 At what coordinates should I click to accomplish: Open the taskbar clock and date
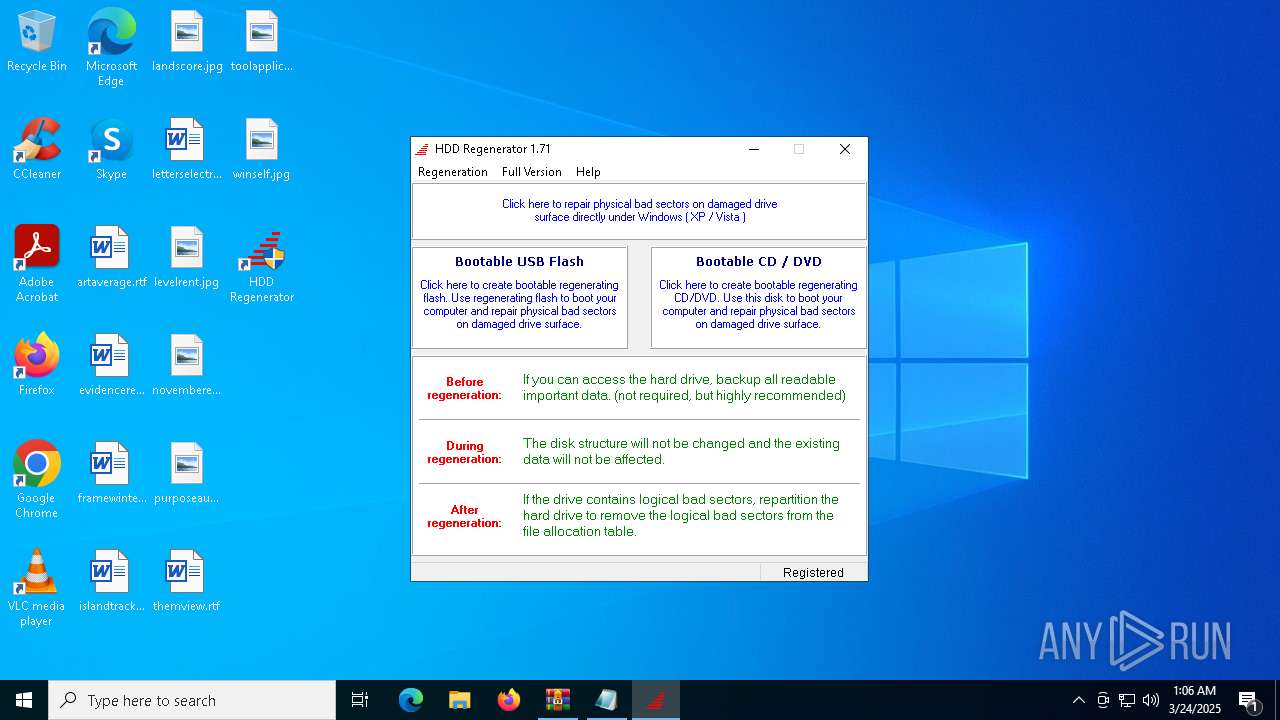(1195, 700)
